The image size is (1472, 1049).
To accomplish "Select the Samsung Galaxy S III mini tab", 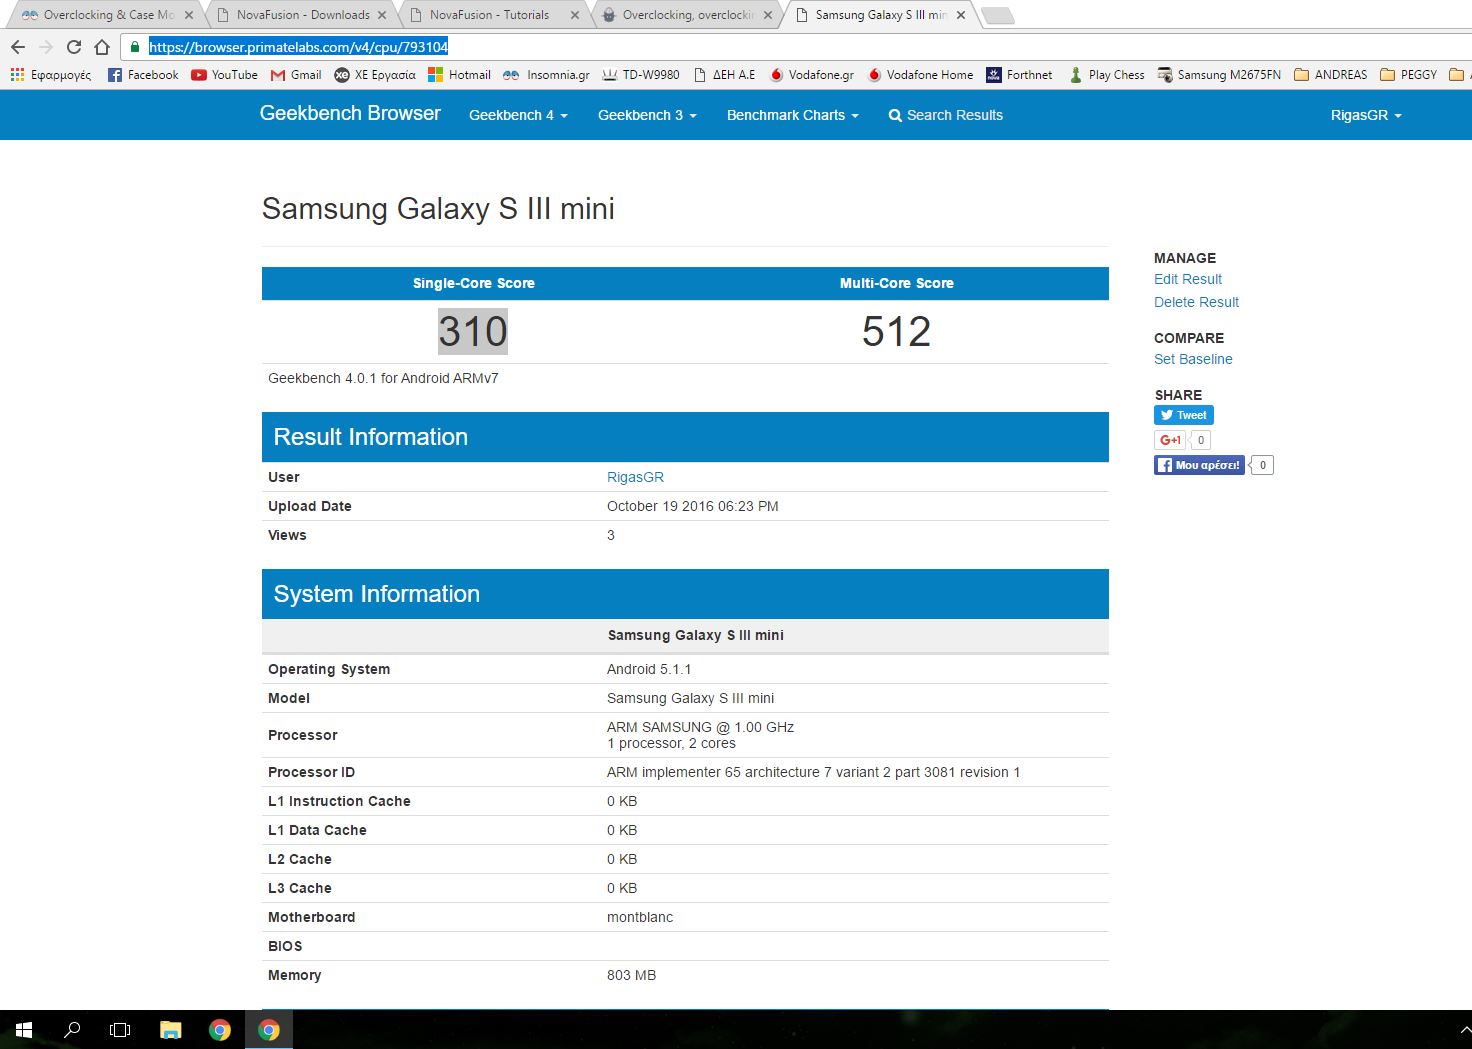I will pyautogui.click(x=880, y=15).
